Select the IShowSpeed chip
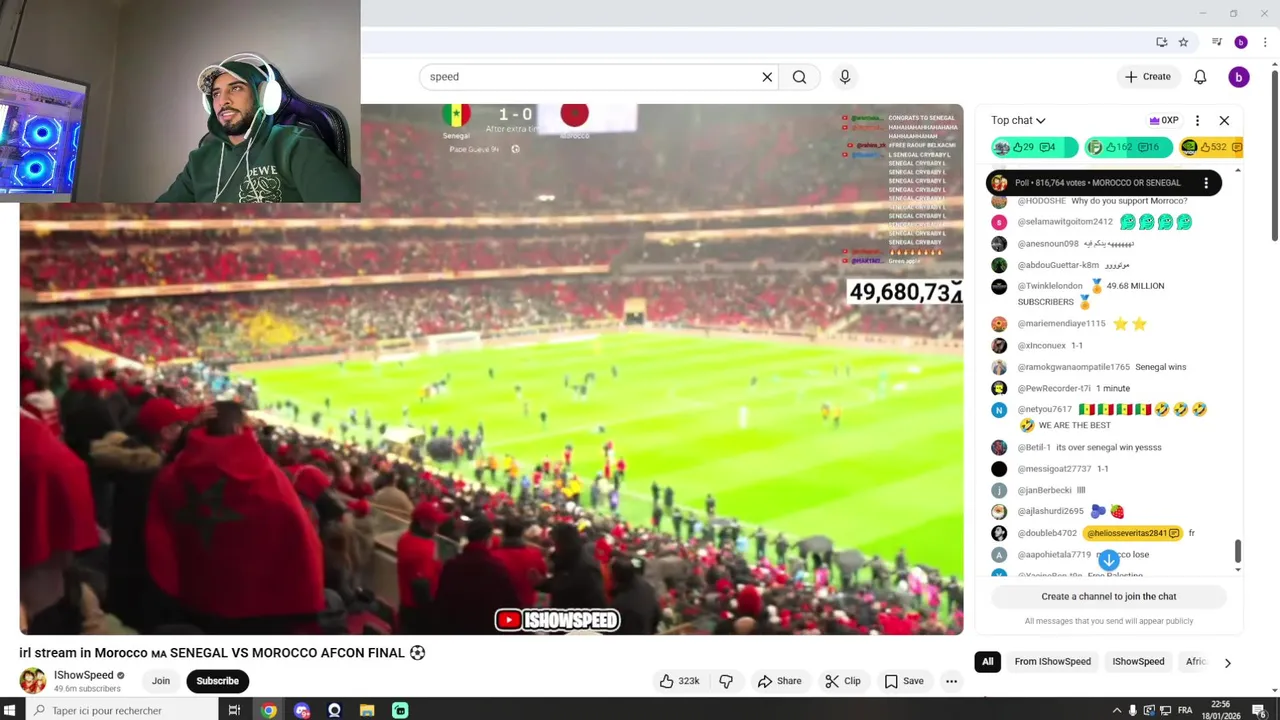 [1138, 662]
